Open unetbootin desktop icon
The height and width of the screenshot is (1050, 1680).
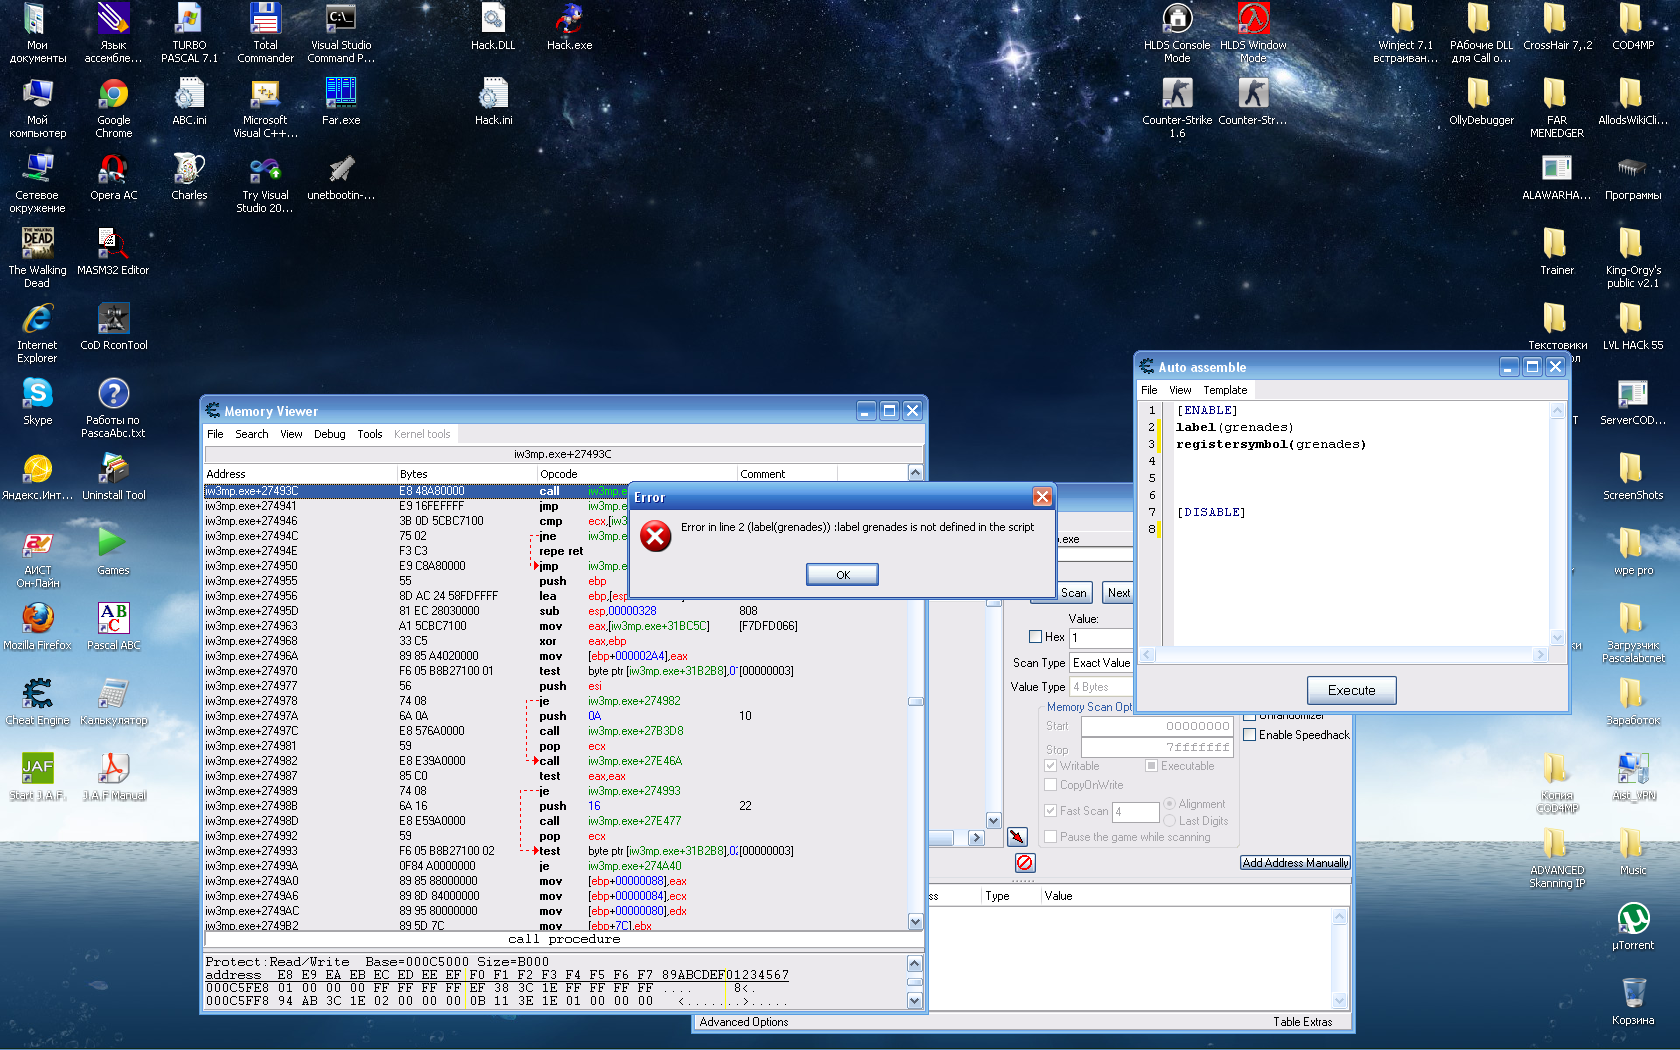point(341,176)
